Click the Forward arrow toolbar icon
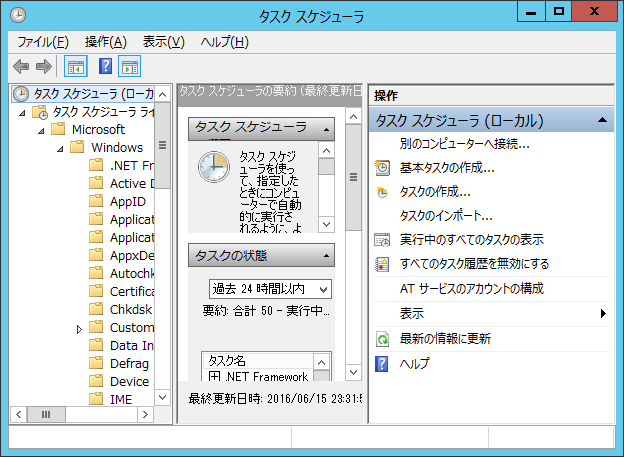The height and width of the screenshot is (457, 624). (44, 66)
